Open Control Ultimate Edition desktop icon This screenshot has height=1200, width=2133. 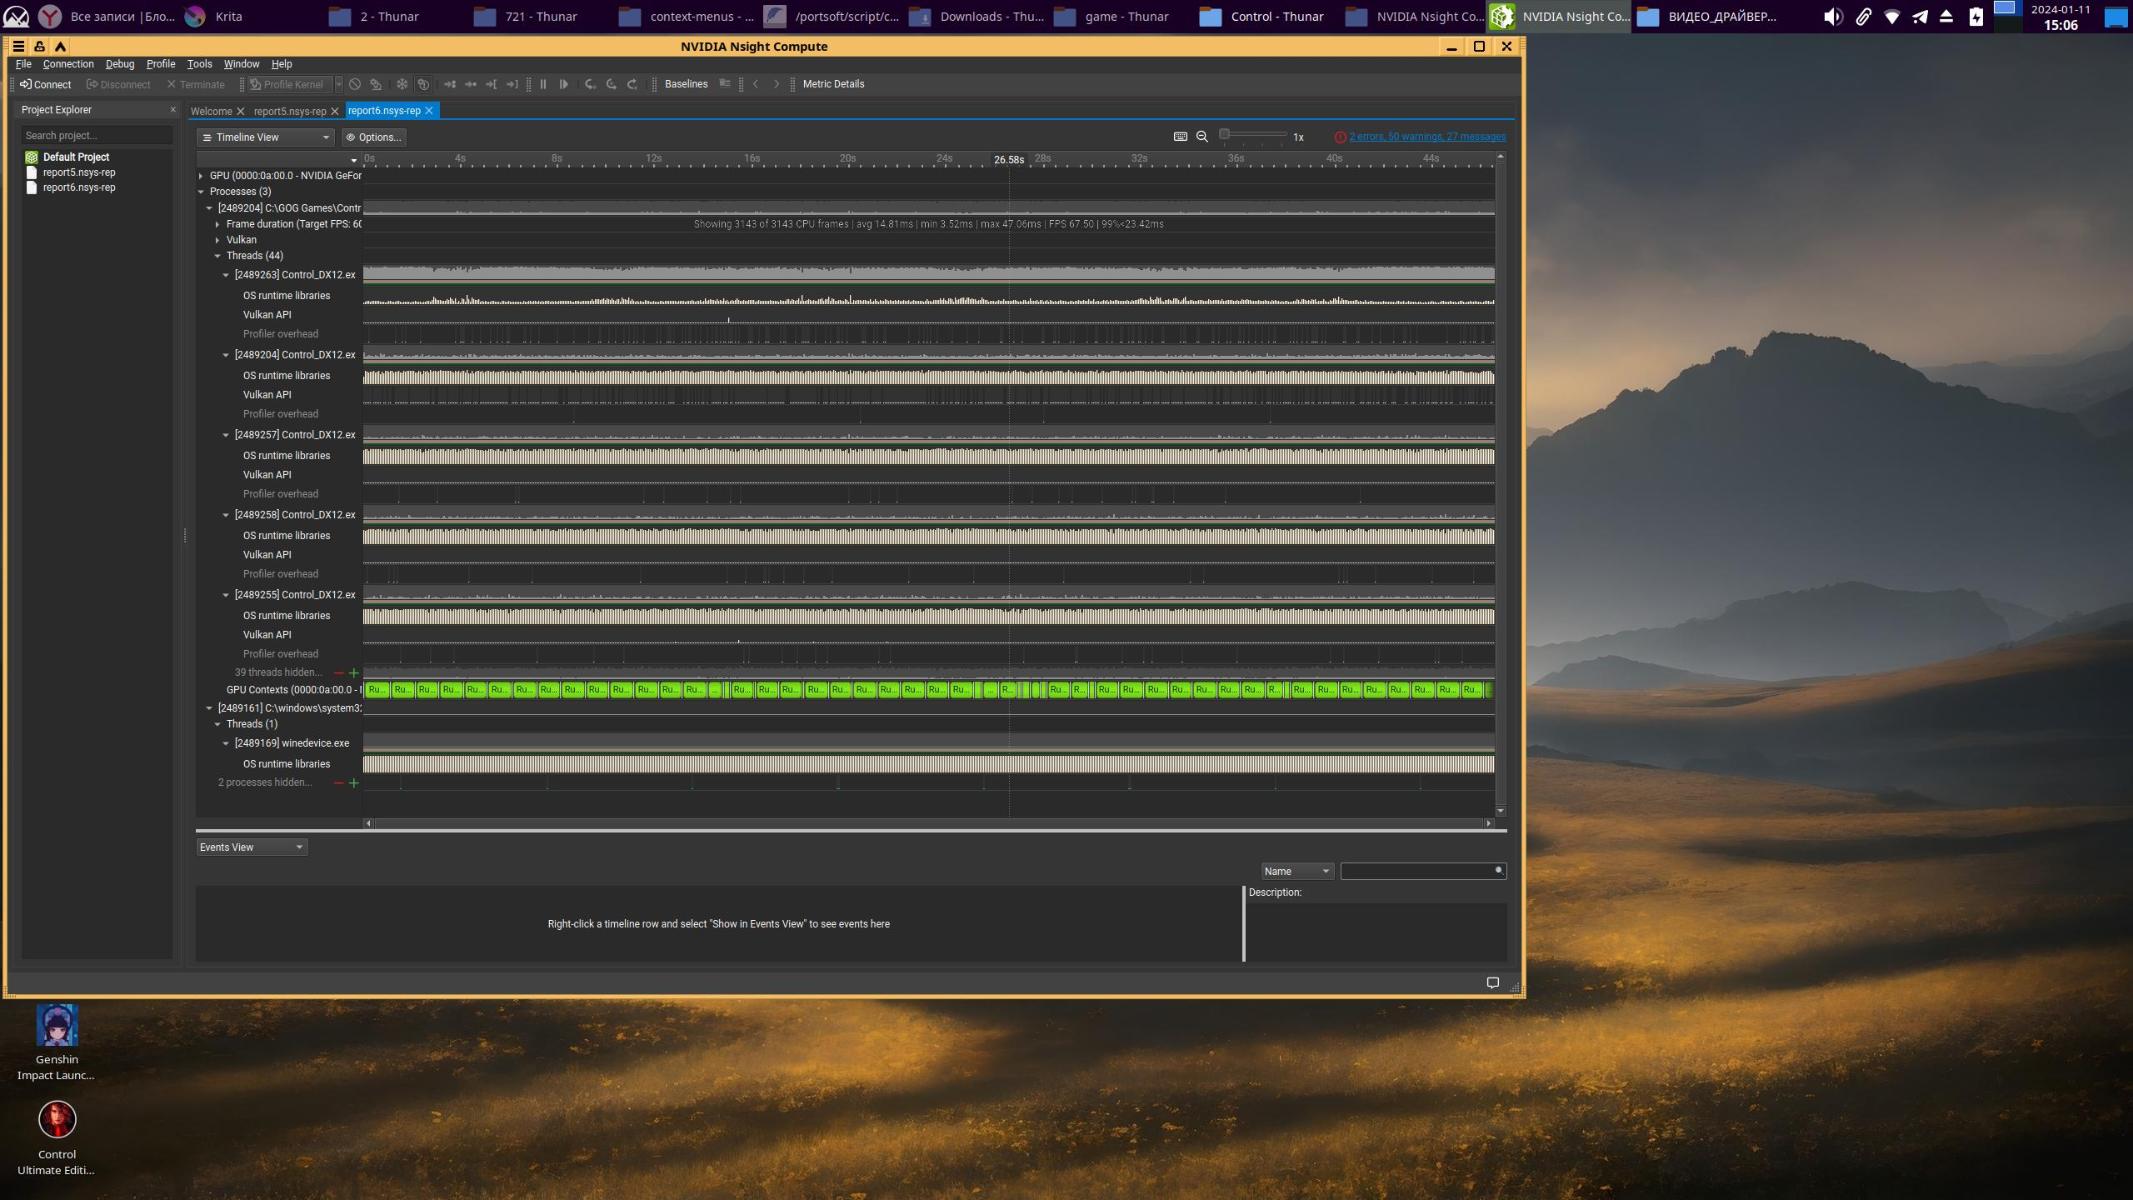pos(57,1121)
